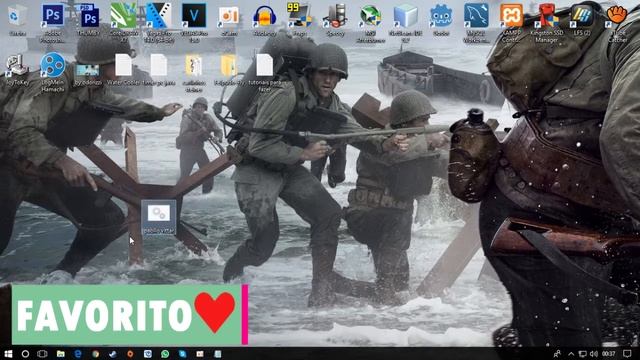Open Microsoft Edge from the taskbar
The image size is (640, 360).
point(78,353)
